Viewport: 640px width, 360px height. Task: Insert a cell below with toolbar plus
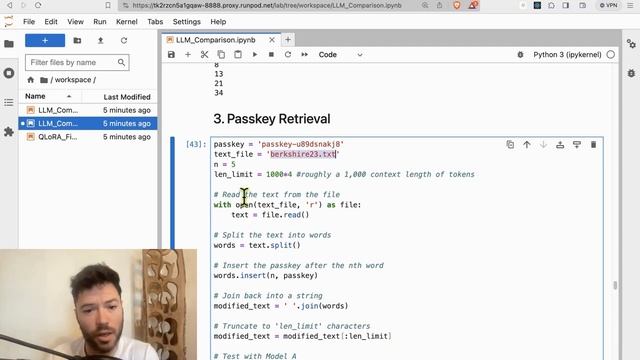click(188, 55)
